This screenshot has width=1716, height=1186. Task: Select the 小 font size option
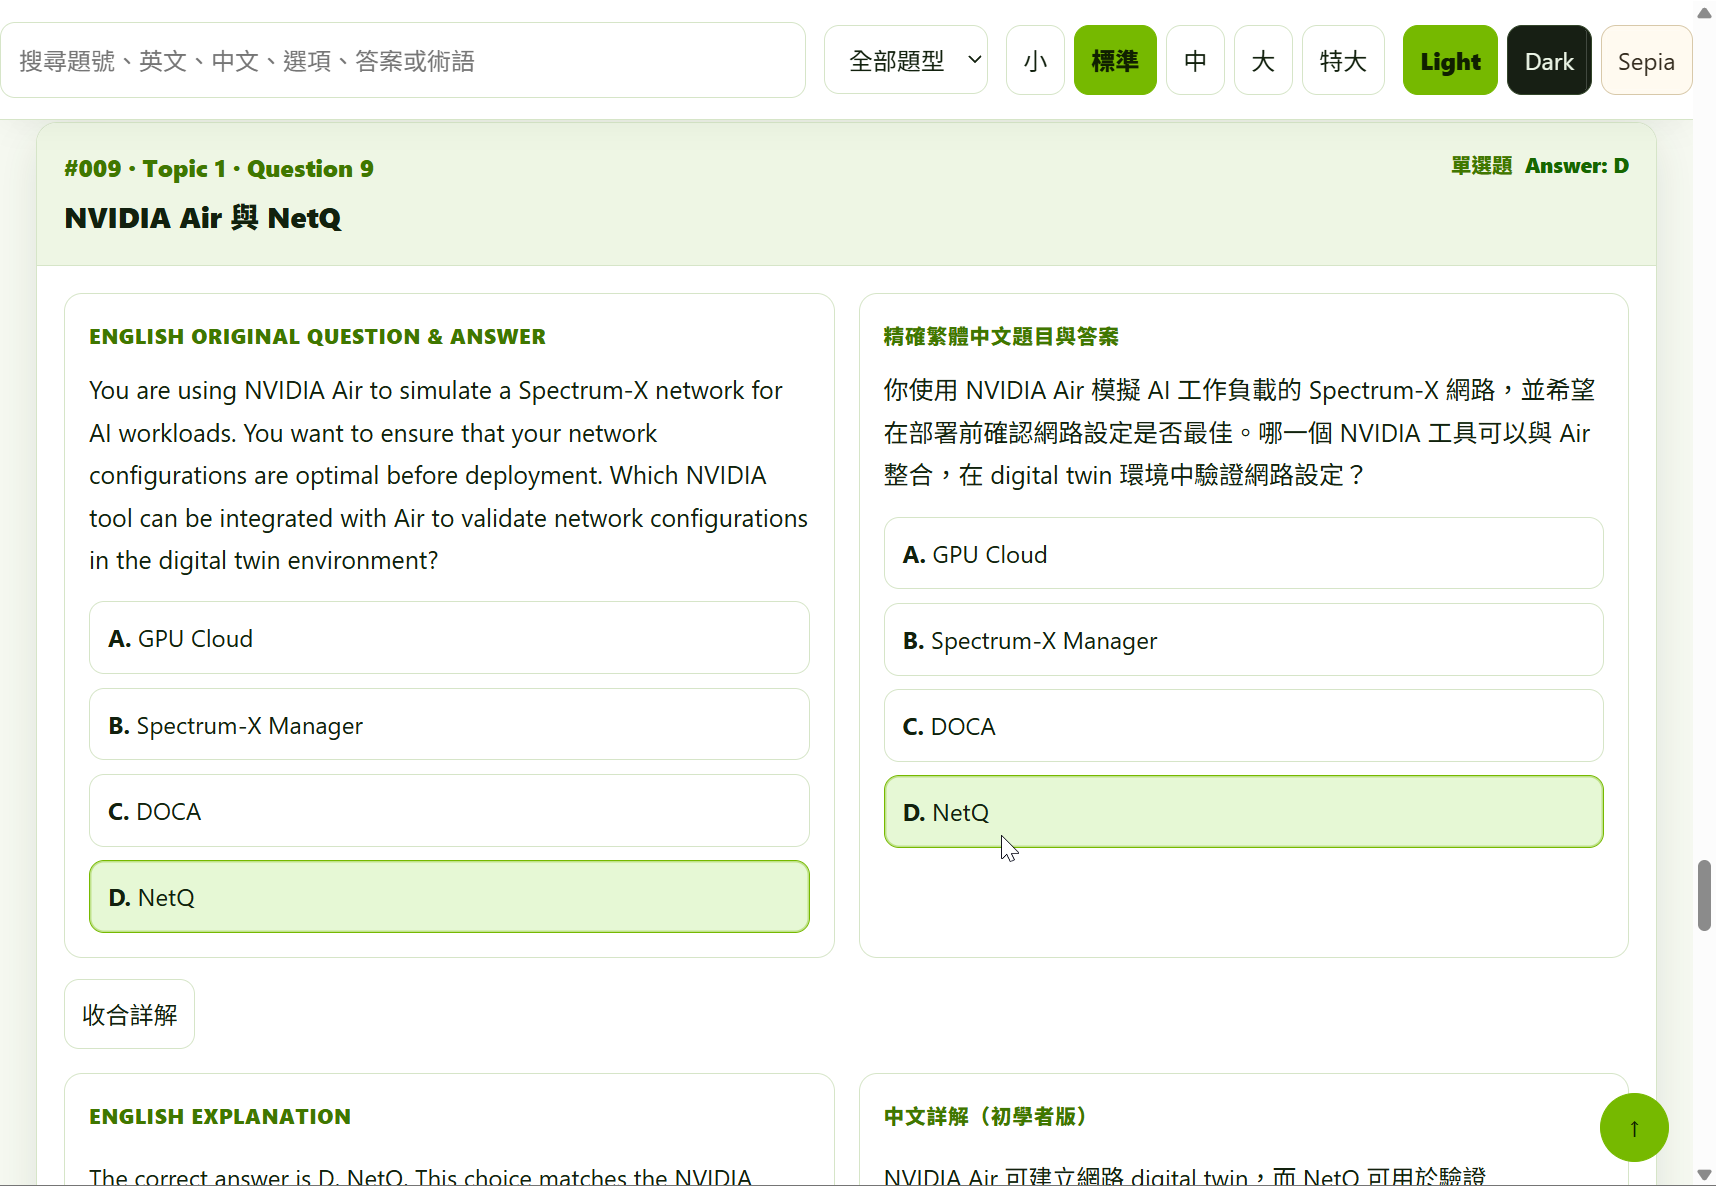1035,61
